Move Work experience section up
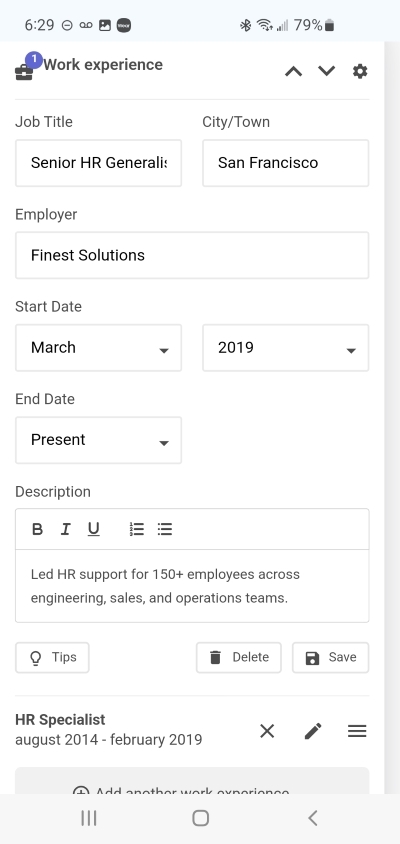 tap(293, 71)
